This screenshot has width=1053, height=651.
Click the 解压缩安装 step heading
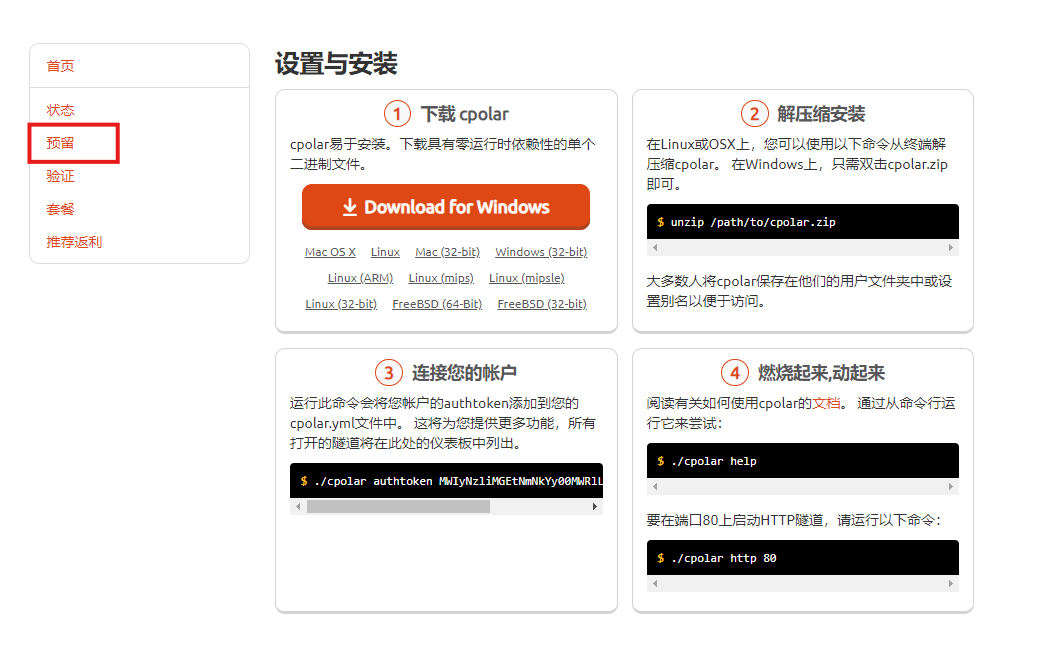[x=821, y=114]
